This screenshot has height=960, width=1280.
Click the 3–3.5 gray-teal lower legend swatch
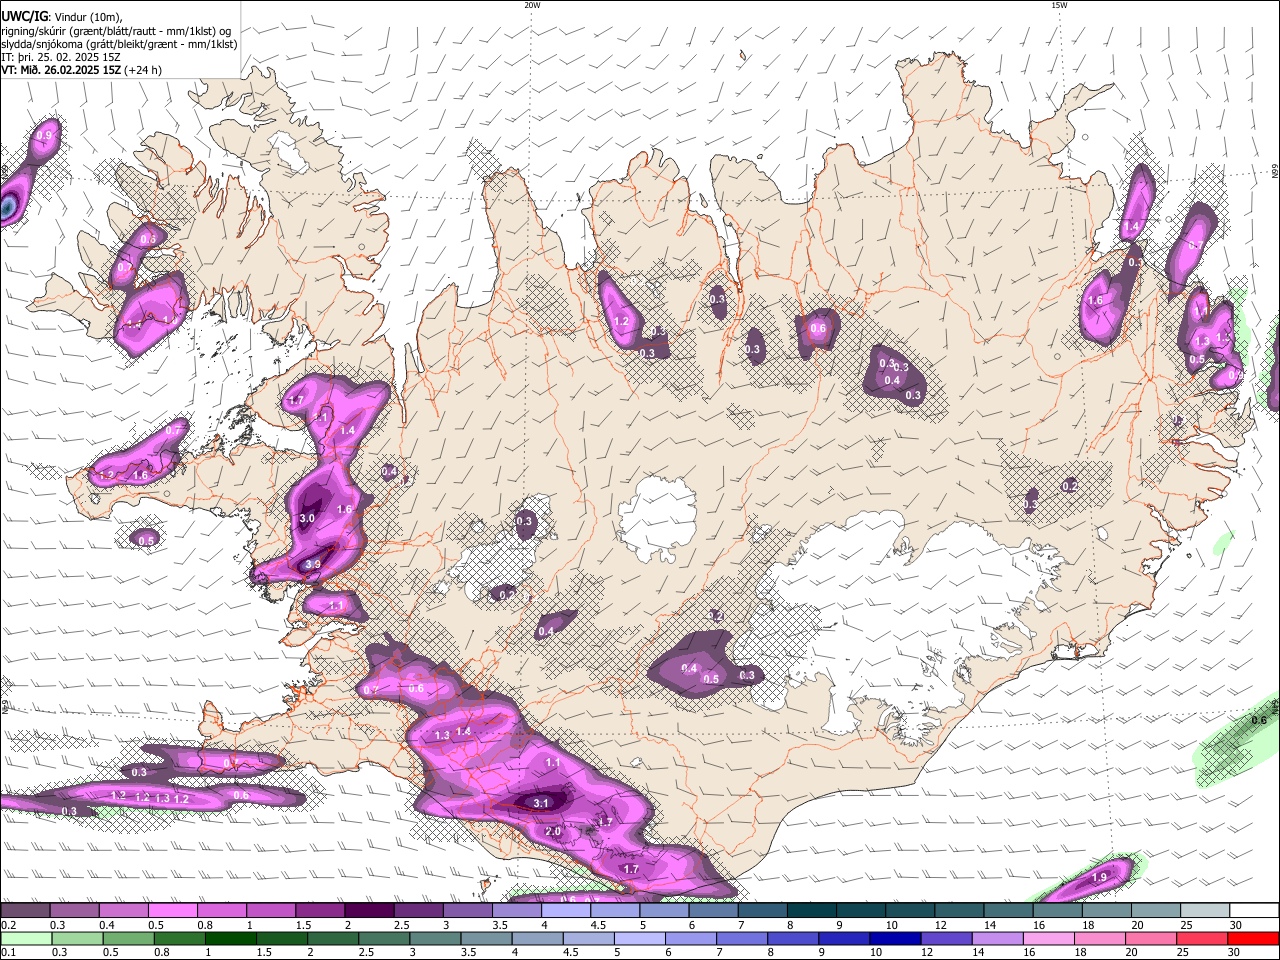pyautogui.click(x=435, y=938)
